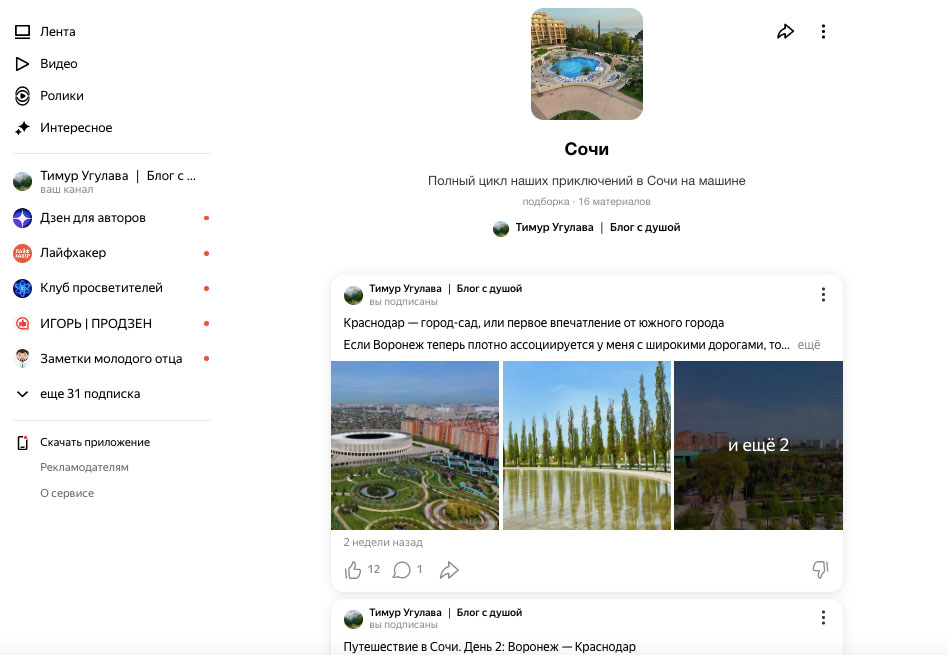Dislike the Краснодар post
The width and height of the screenshot is (948, 655).
point(820,569)
